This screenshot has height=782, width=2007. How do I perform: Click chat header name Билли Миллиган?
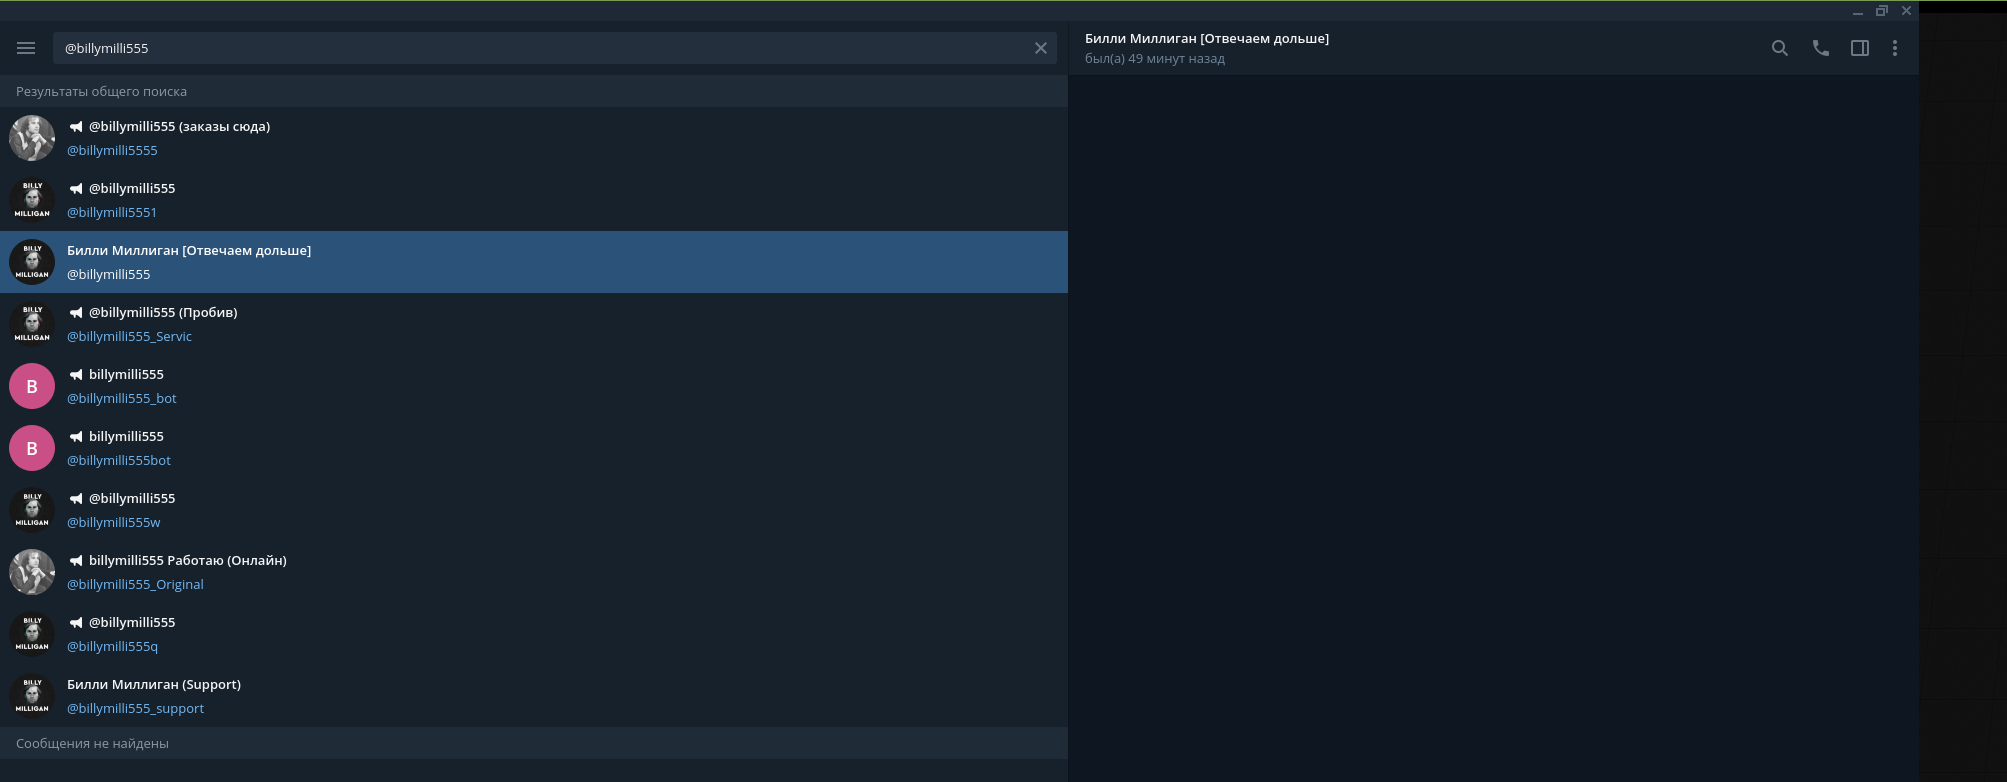(x=1206, y=39)
